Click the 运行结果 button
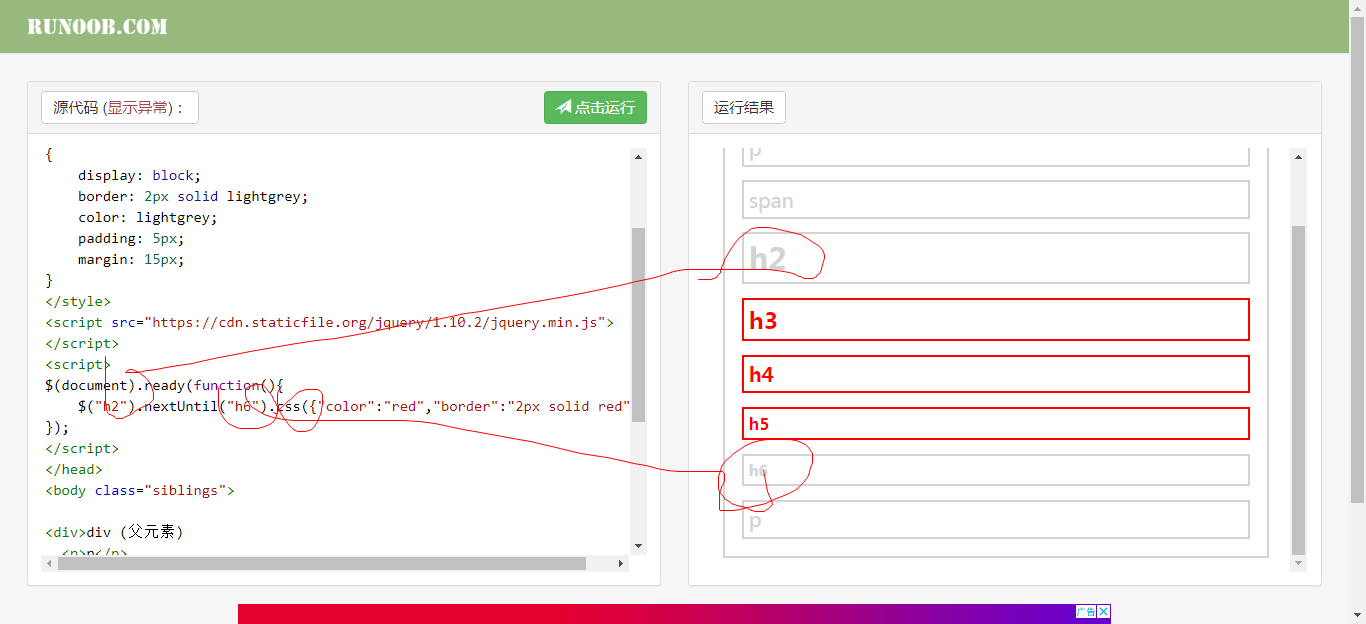Screen dimensions: 1366x624 pyautogui.click(x=744, y=108)
